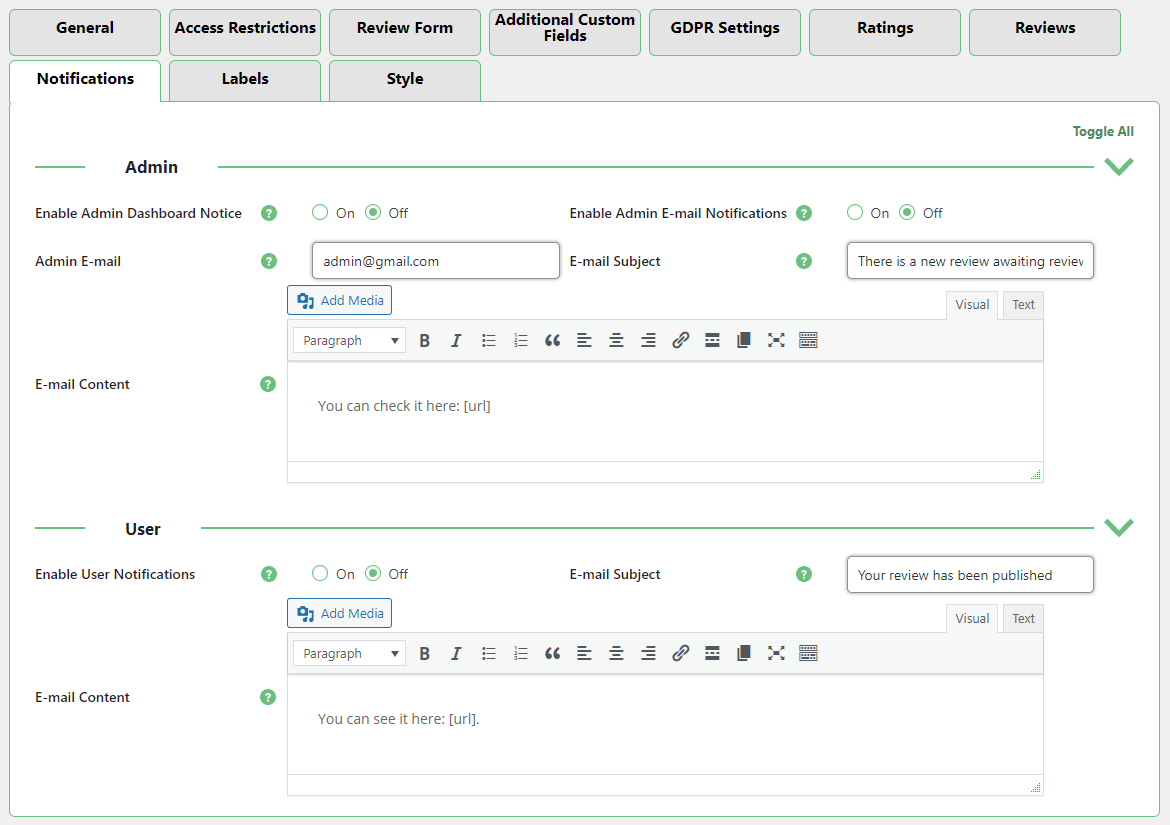Open fullscreen mode in Admin email editor
This screenshot has height=825, width=1170.
pyautogui.click(x=776, y=341)
